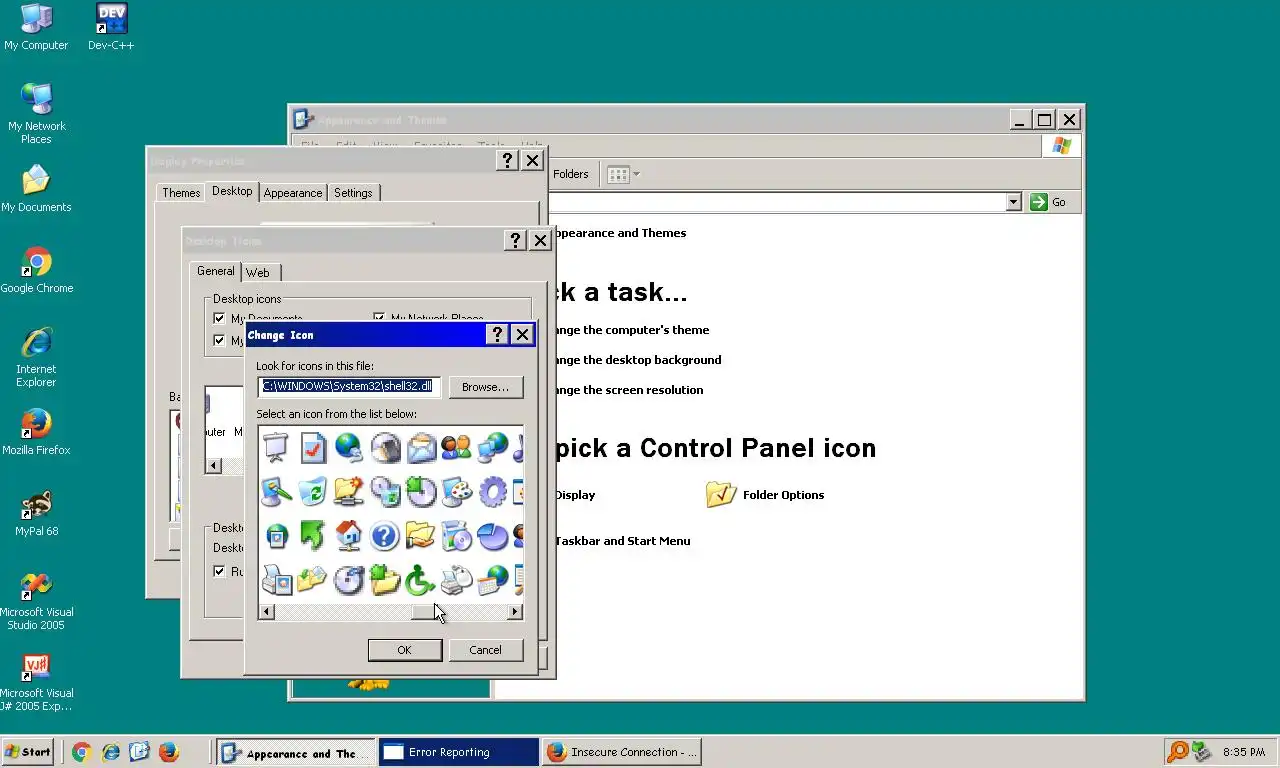Click the Change Icon help question button
Screen dimensions: 1280x768
point(497,335)
